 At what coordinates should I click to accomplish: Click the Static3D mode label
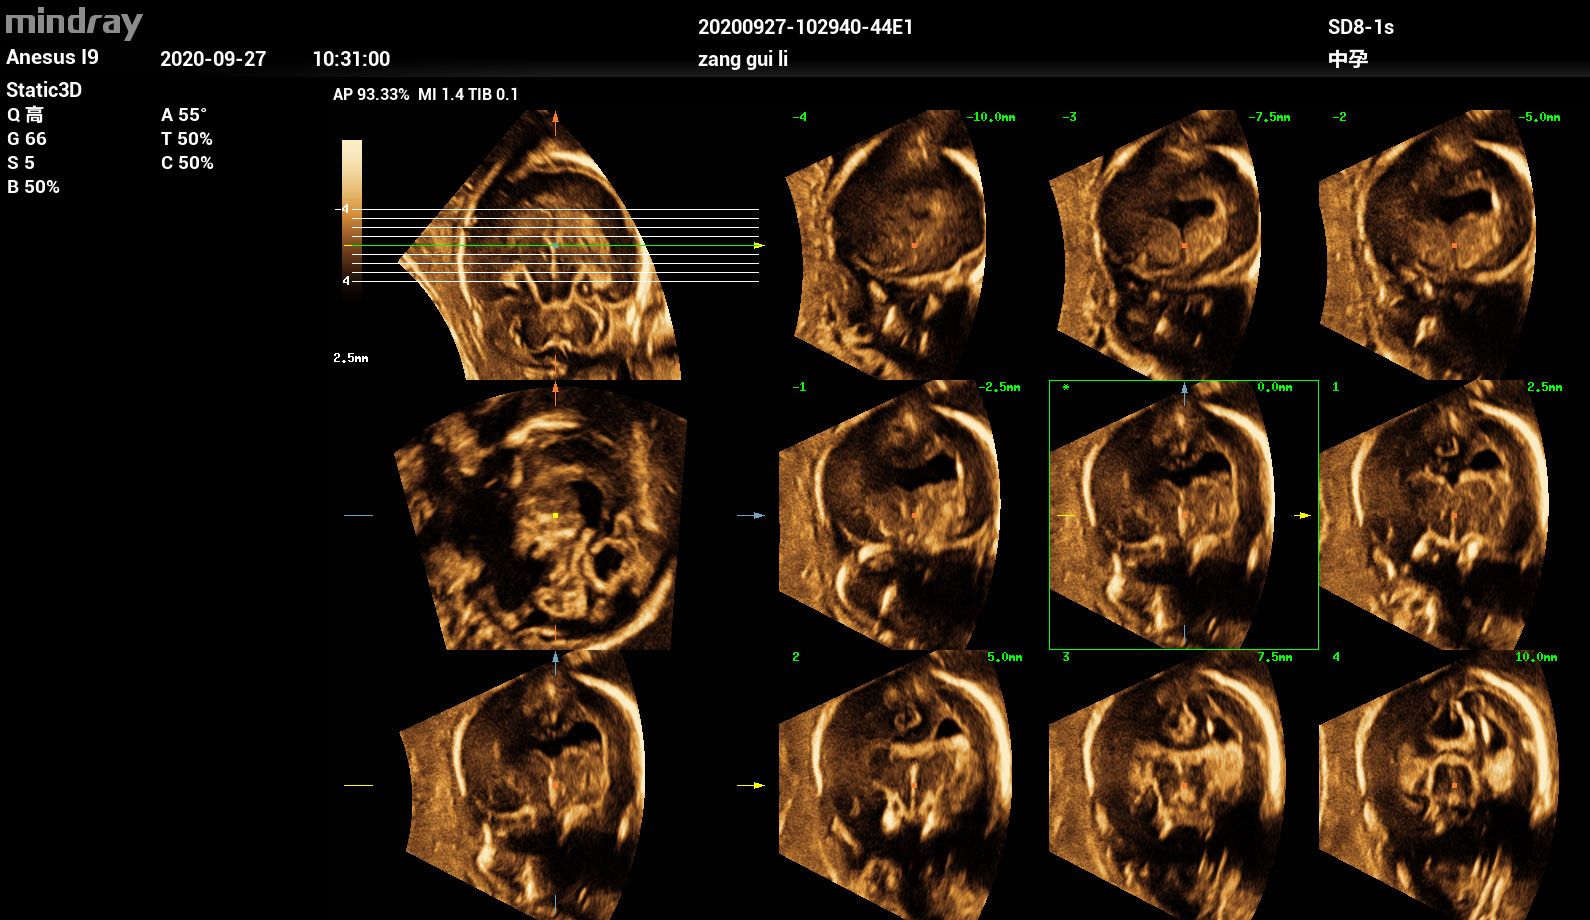click(x=44, y=90)
